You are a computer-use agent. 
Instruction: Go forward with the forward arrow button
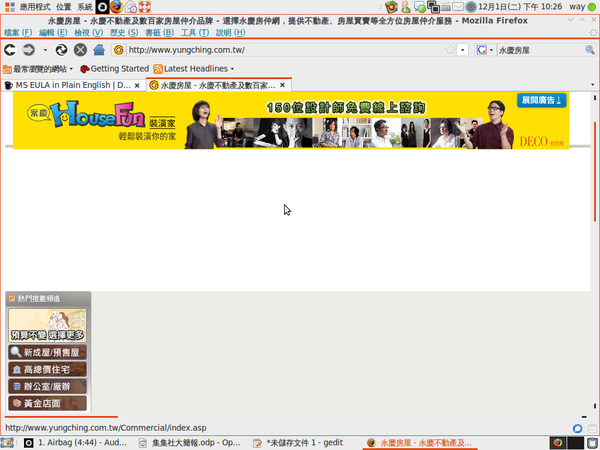[29, 50]
